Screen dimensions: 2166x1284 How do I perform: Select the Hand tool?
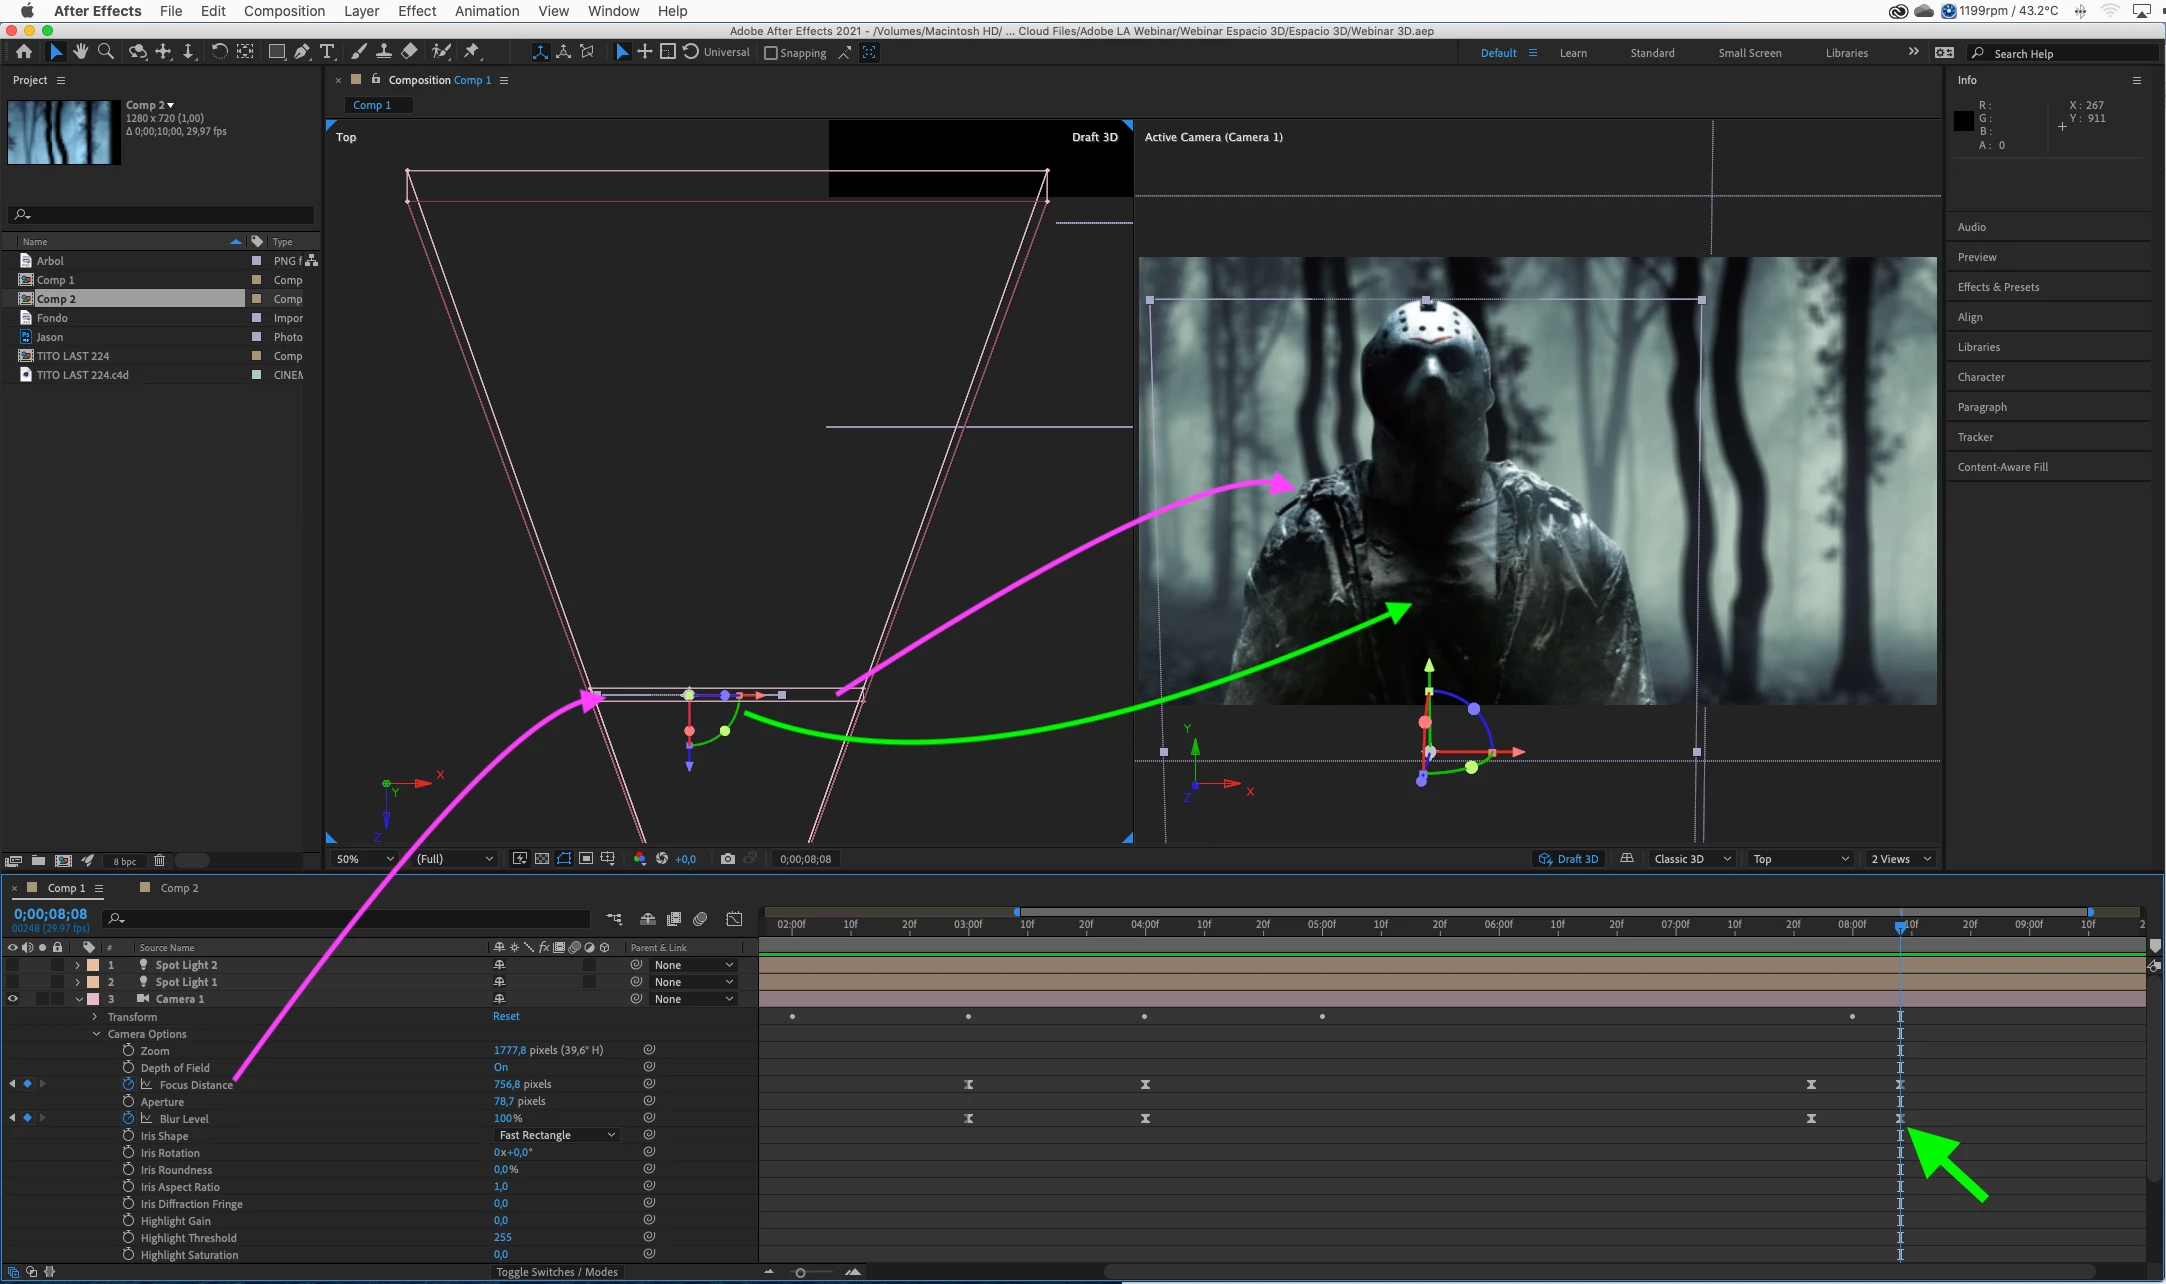tap(80, 52)
